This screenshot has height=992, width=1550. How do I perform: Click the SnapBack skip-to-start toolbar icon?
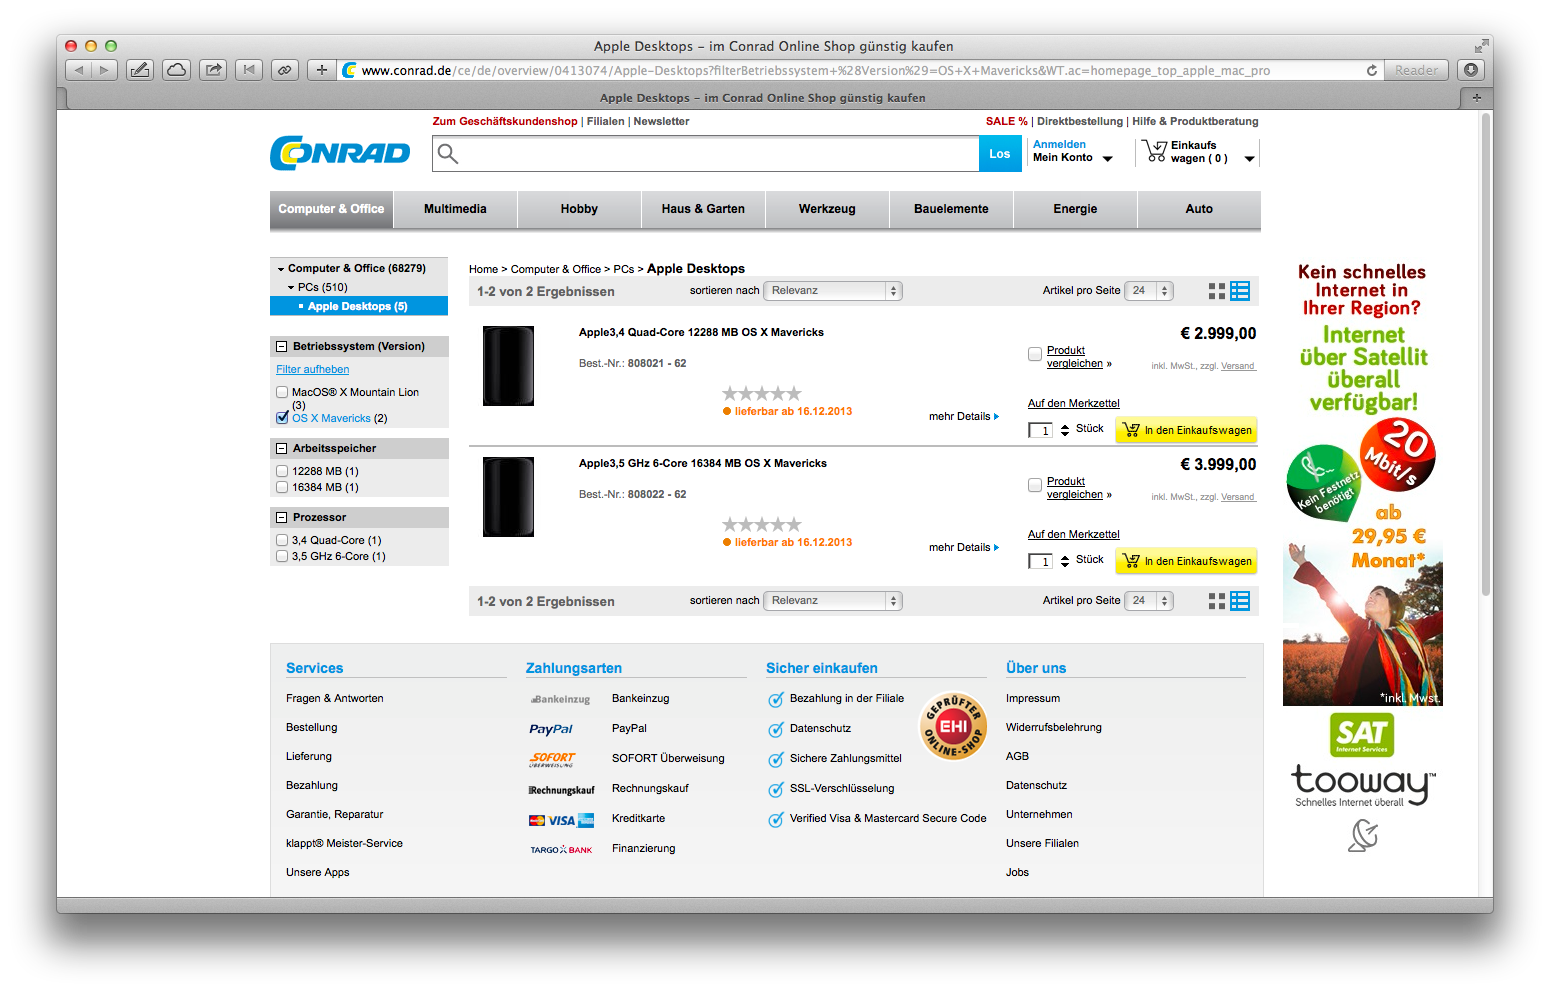(249, 70)
